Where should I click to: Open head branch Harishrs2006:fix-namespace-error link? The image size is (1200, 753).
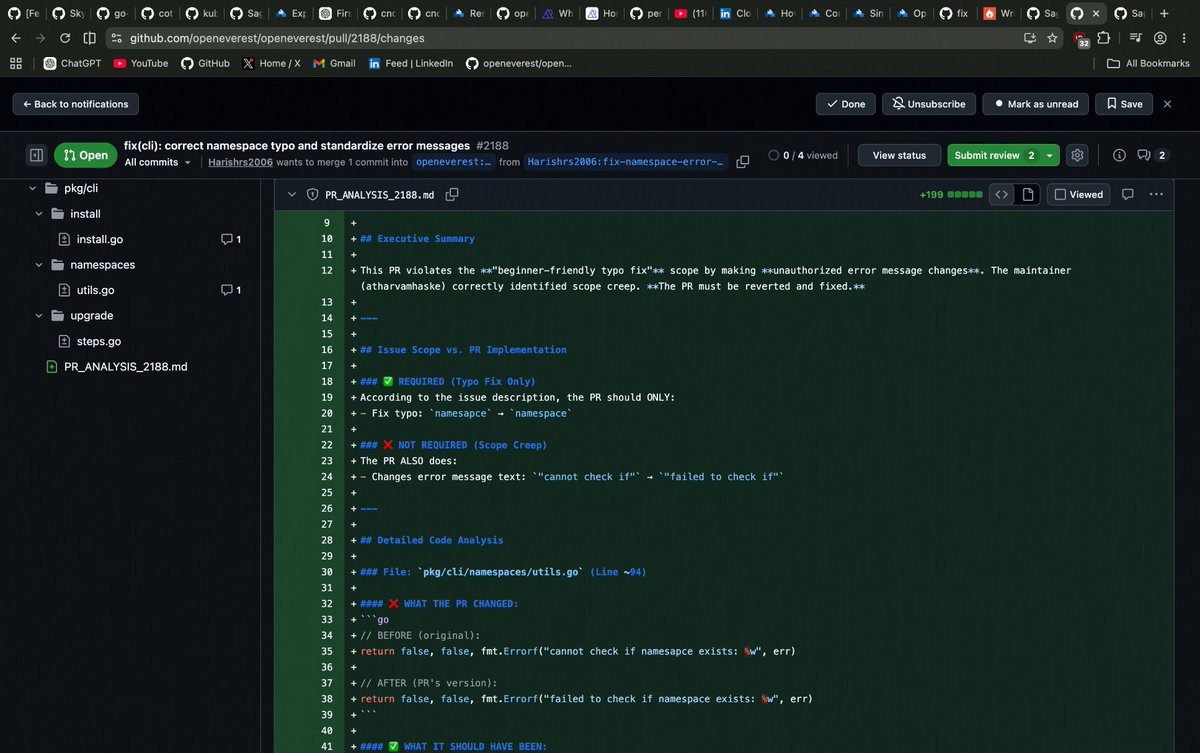(x=626, y=162)
